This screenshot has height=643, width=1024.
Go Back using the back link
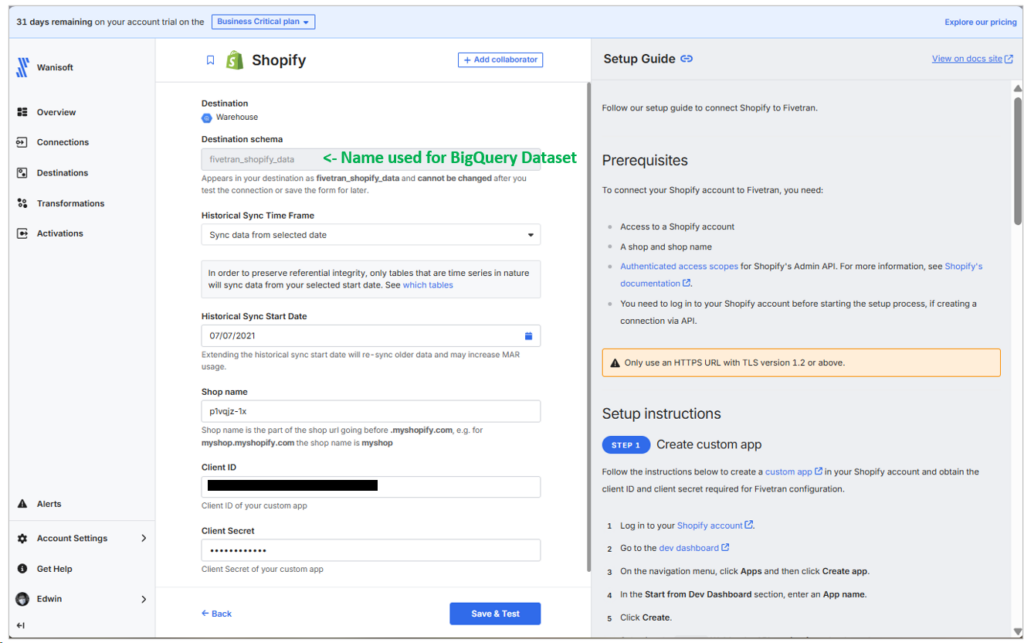tap(216, 614)
